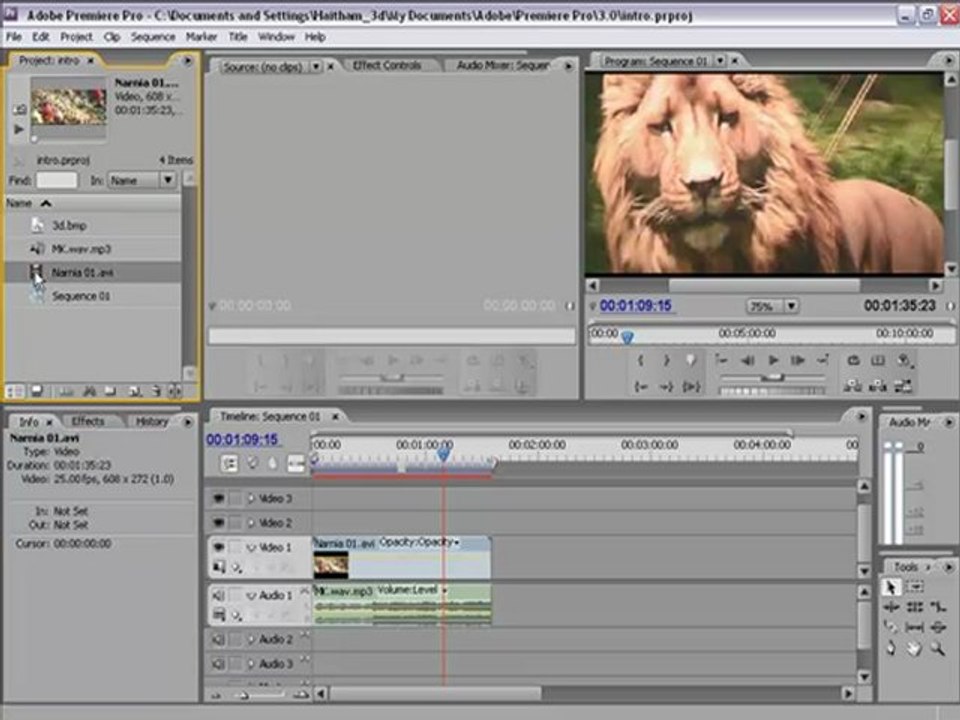Set unnumbered marker in Program monitor
The image size is (960, 720).
(692, 361)
